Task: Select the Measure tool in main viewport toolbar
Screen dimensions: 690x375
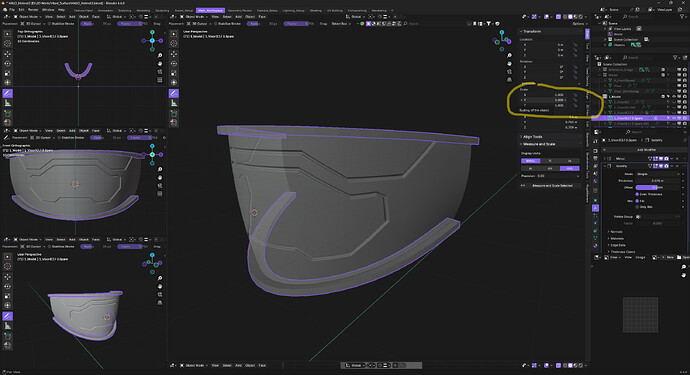Action: pyautogui.click(x=174, y=103)
